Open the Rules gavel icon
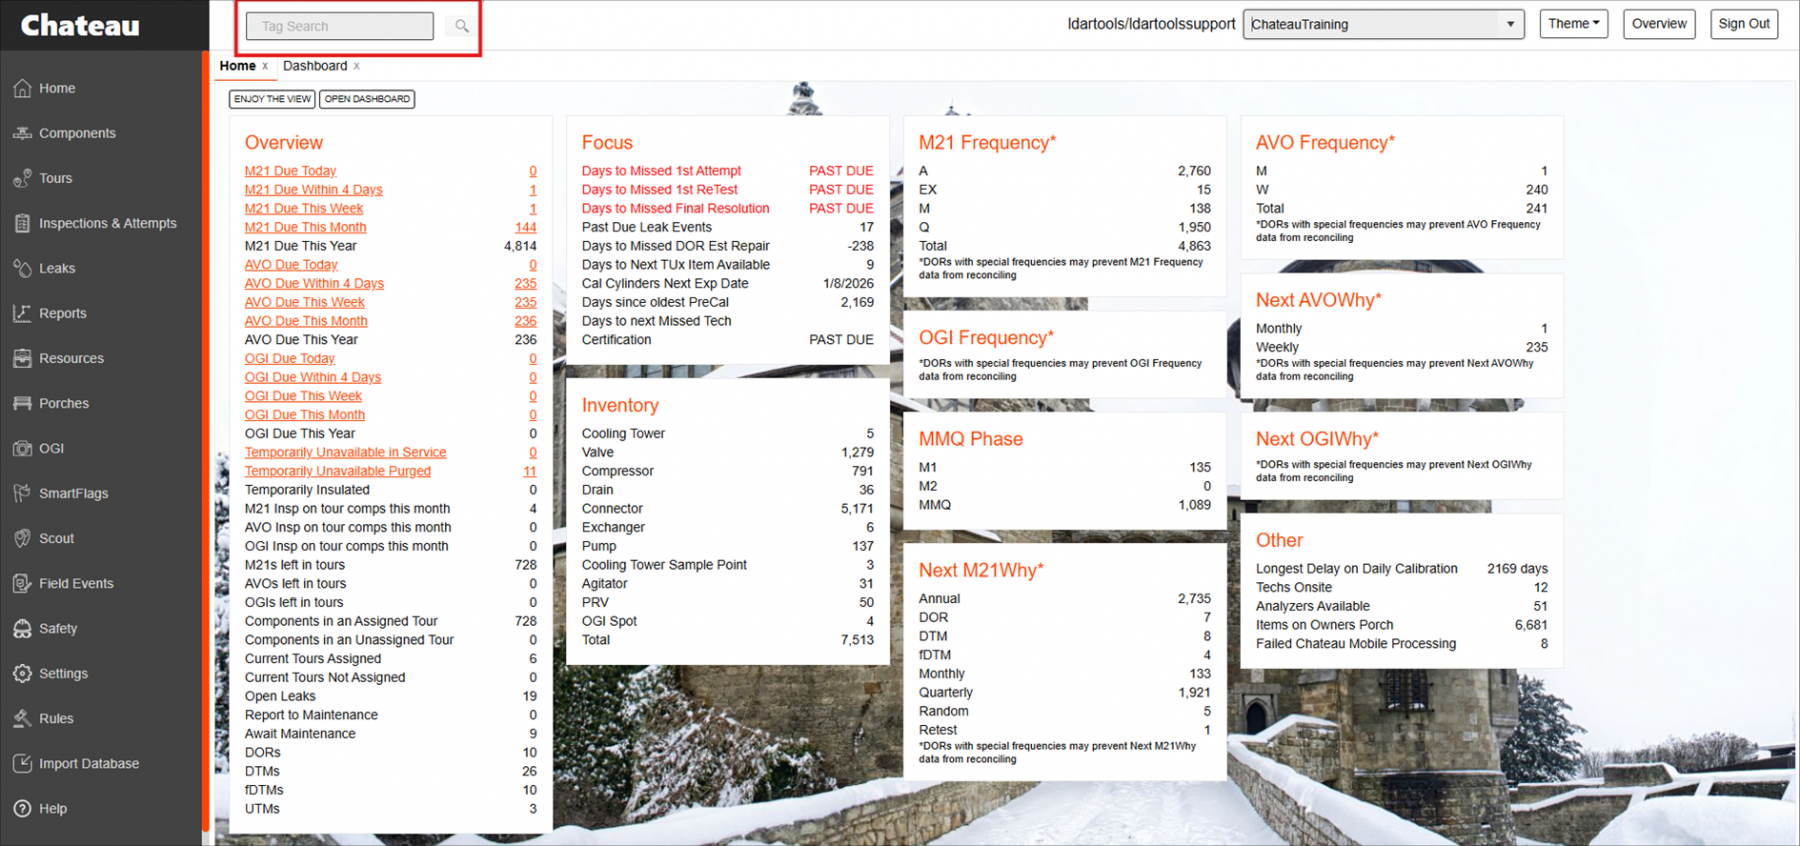 point(22,718)
